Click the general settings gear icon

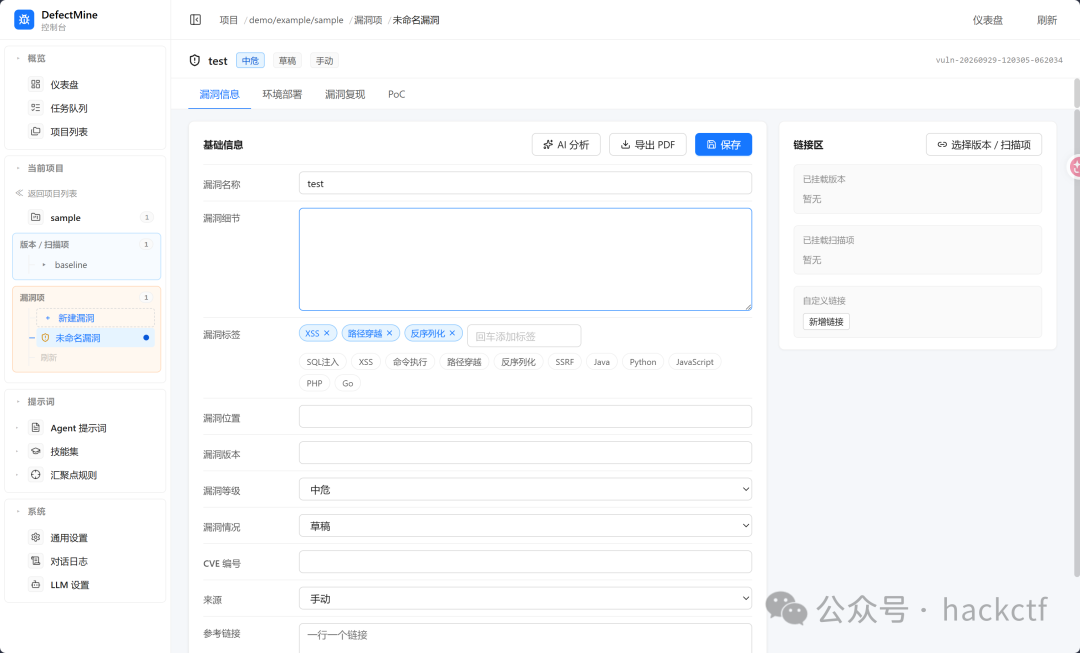[x=36, y=537]
